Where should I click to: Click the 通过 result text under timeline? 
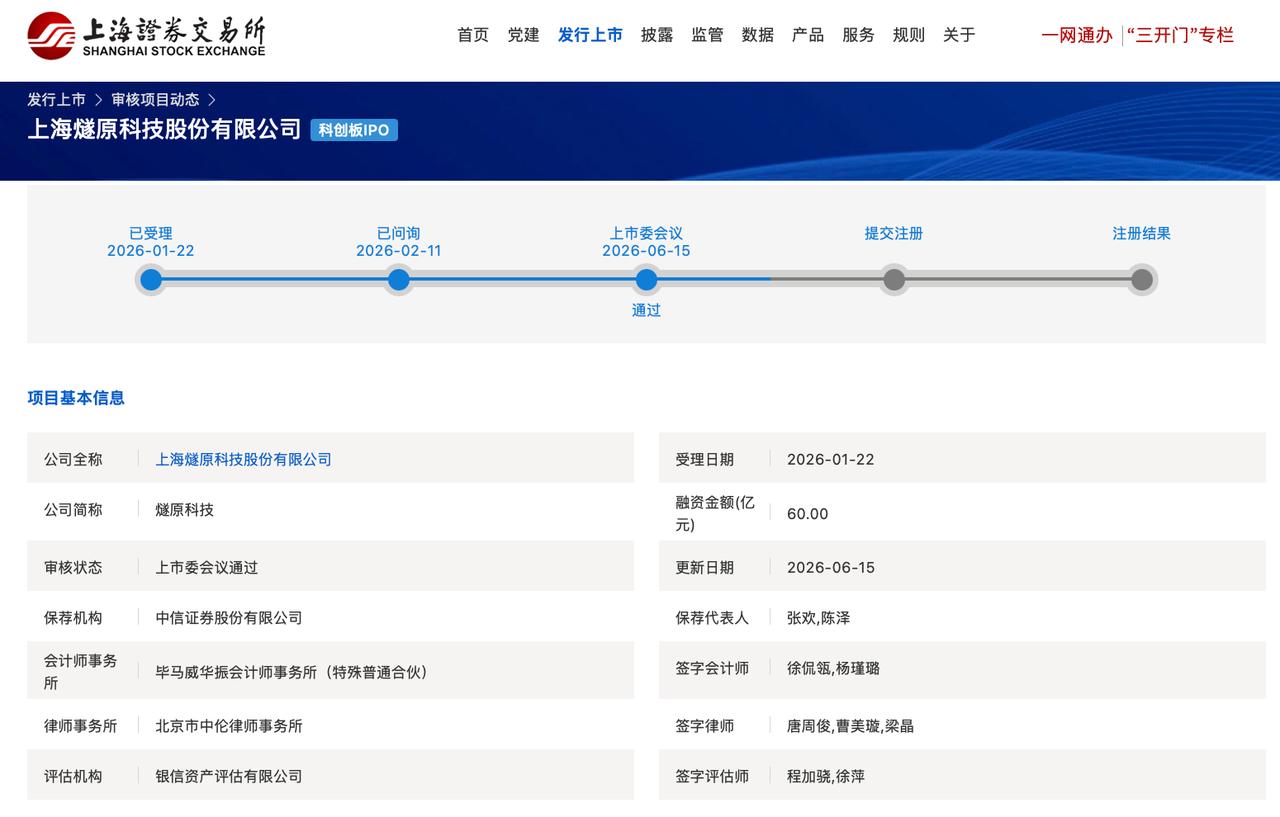tap(646, 310)
